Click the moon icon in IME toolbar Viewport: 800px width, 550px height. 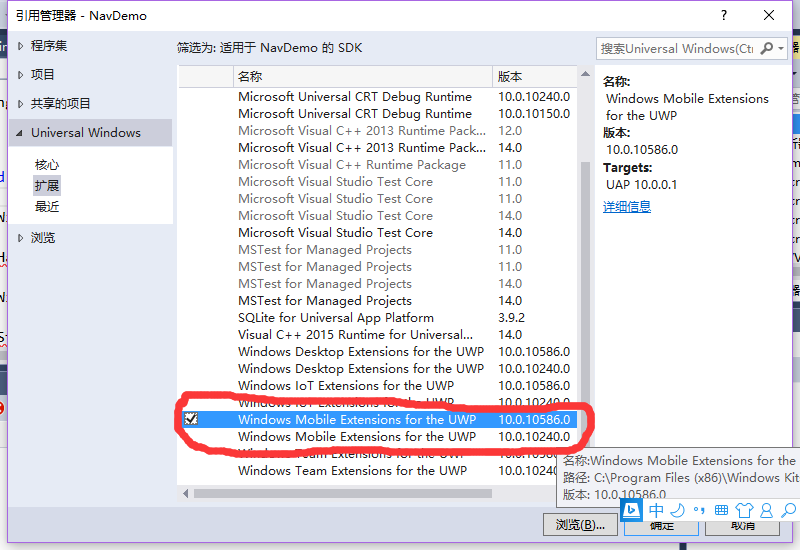pos(678,510)
